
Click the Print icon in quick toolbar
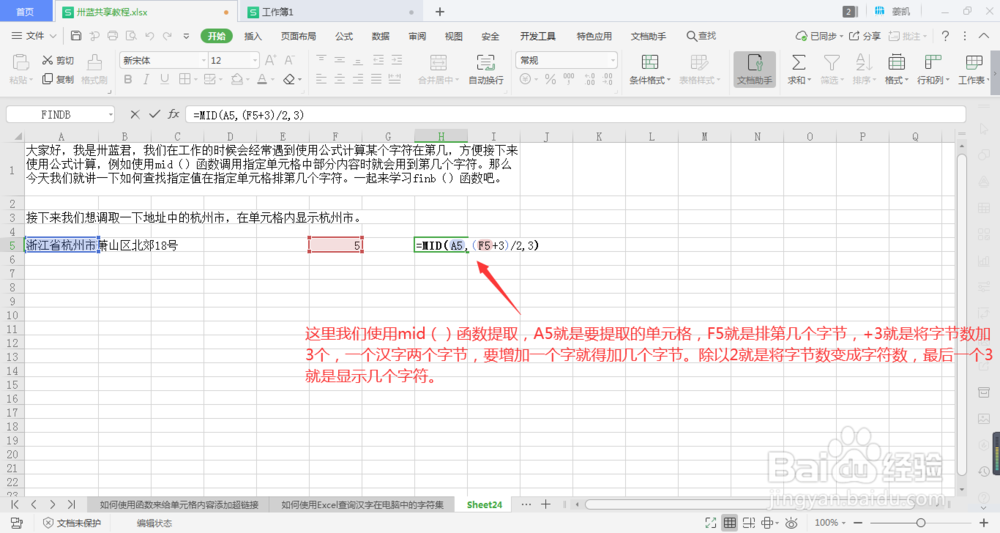(x=112, y=36)
